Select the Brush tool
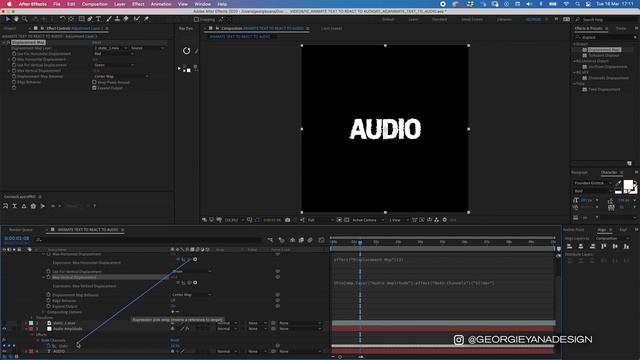The height and width of the screenshot is (360, 640). coord(109,19)
